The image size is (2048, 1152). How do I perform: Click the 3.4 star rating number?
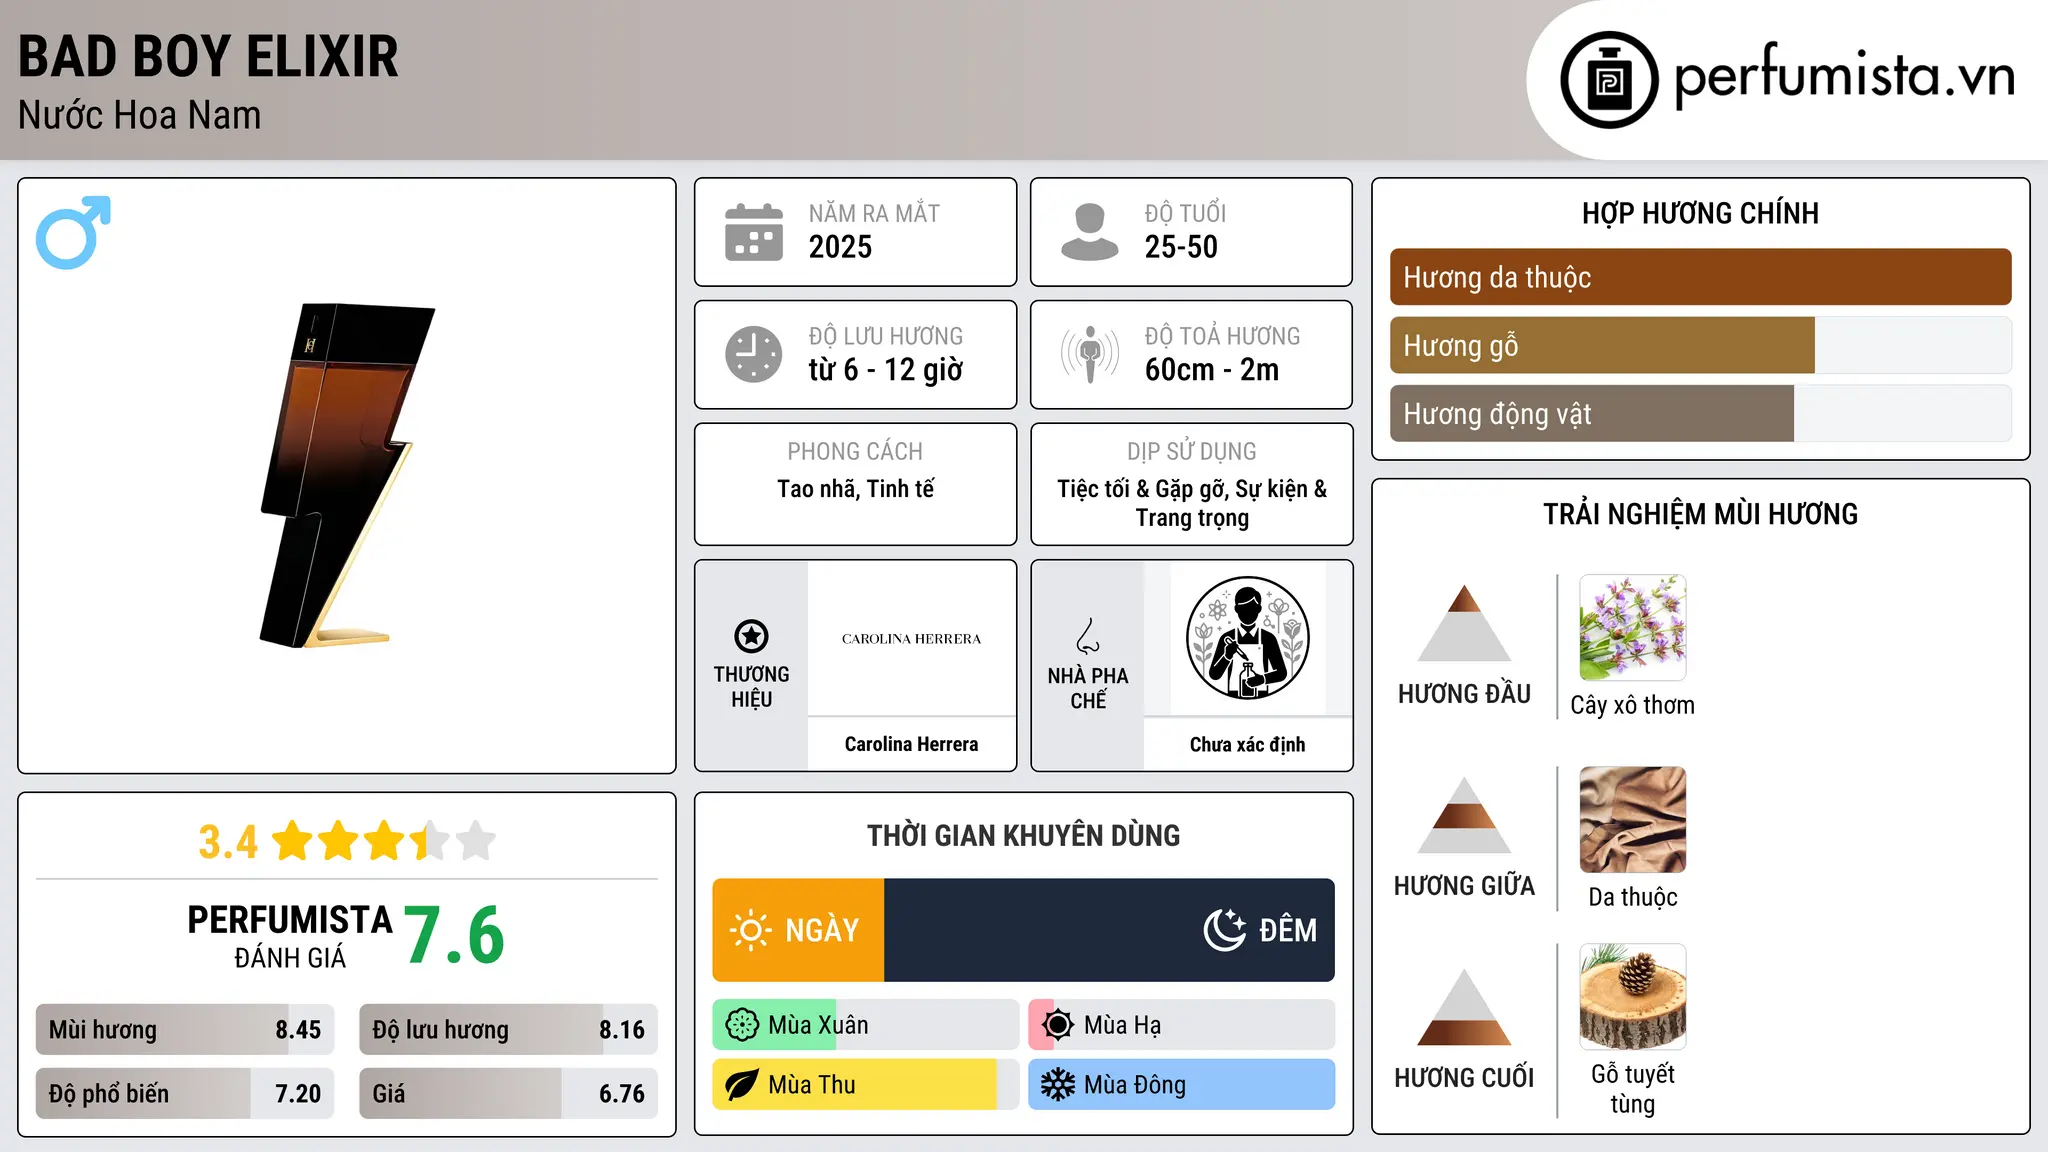[228, 842]
